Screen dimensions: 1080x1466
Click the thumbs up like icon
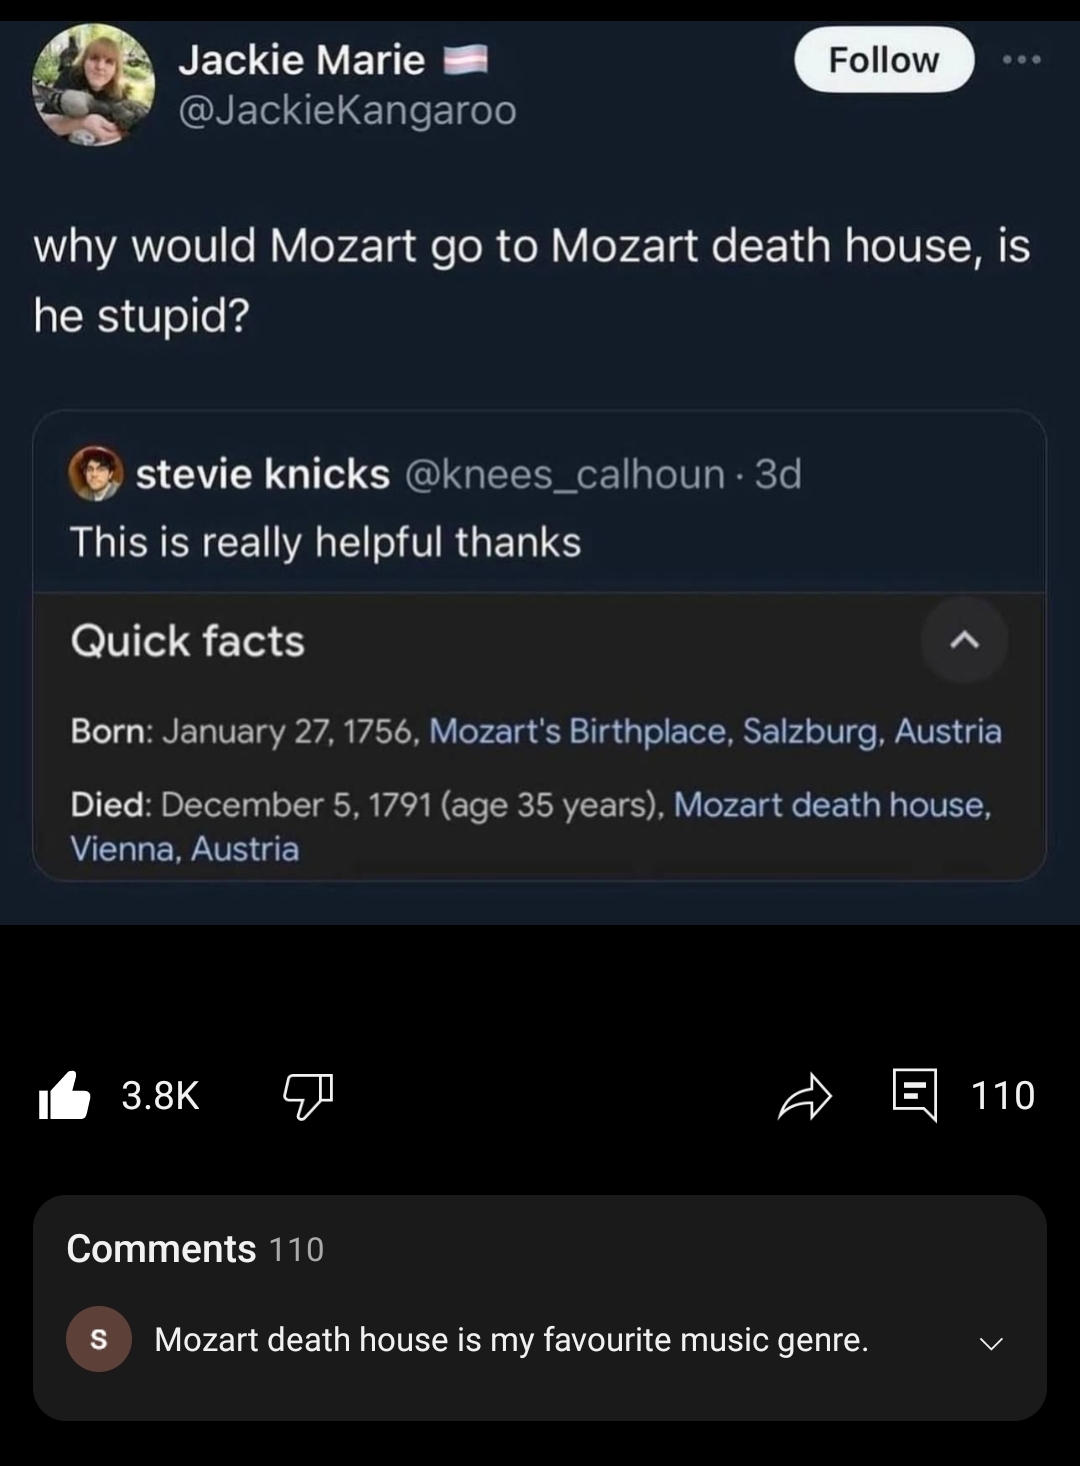pyautogui.click(x=65, y=1095)
